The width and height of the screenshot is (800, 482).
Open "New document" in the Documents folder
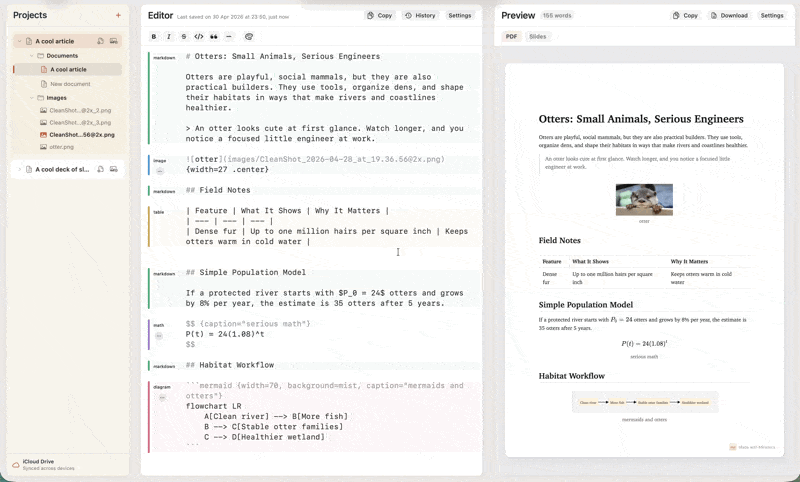coord(70,84)
